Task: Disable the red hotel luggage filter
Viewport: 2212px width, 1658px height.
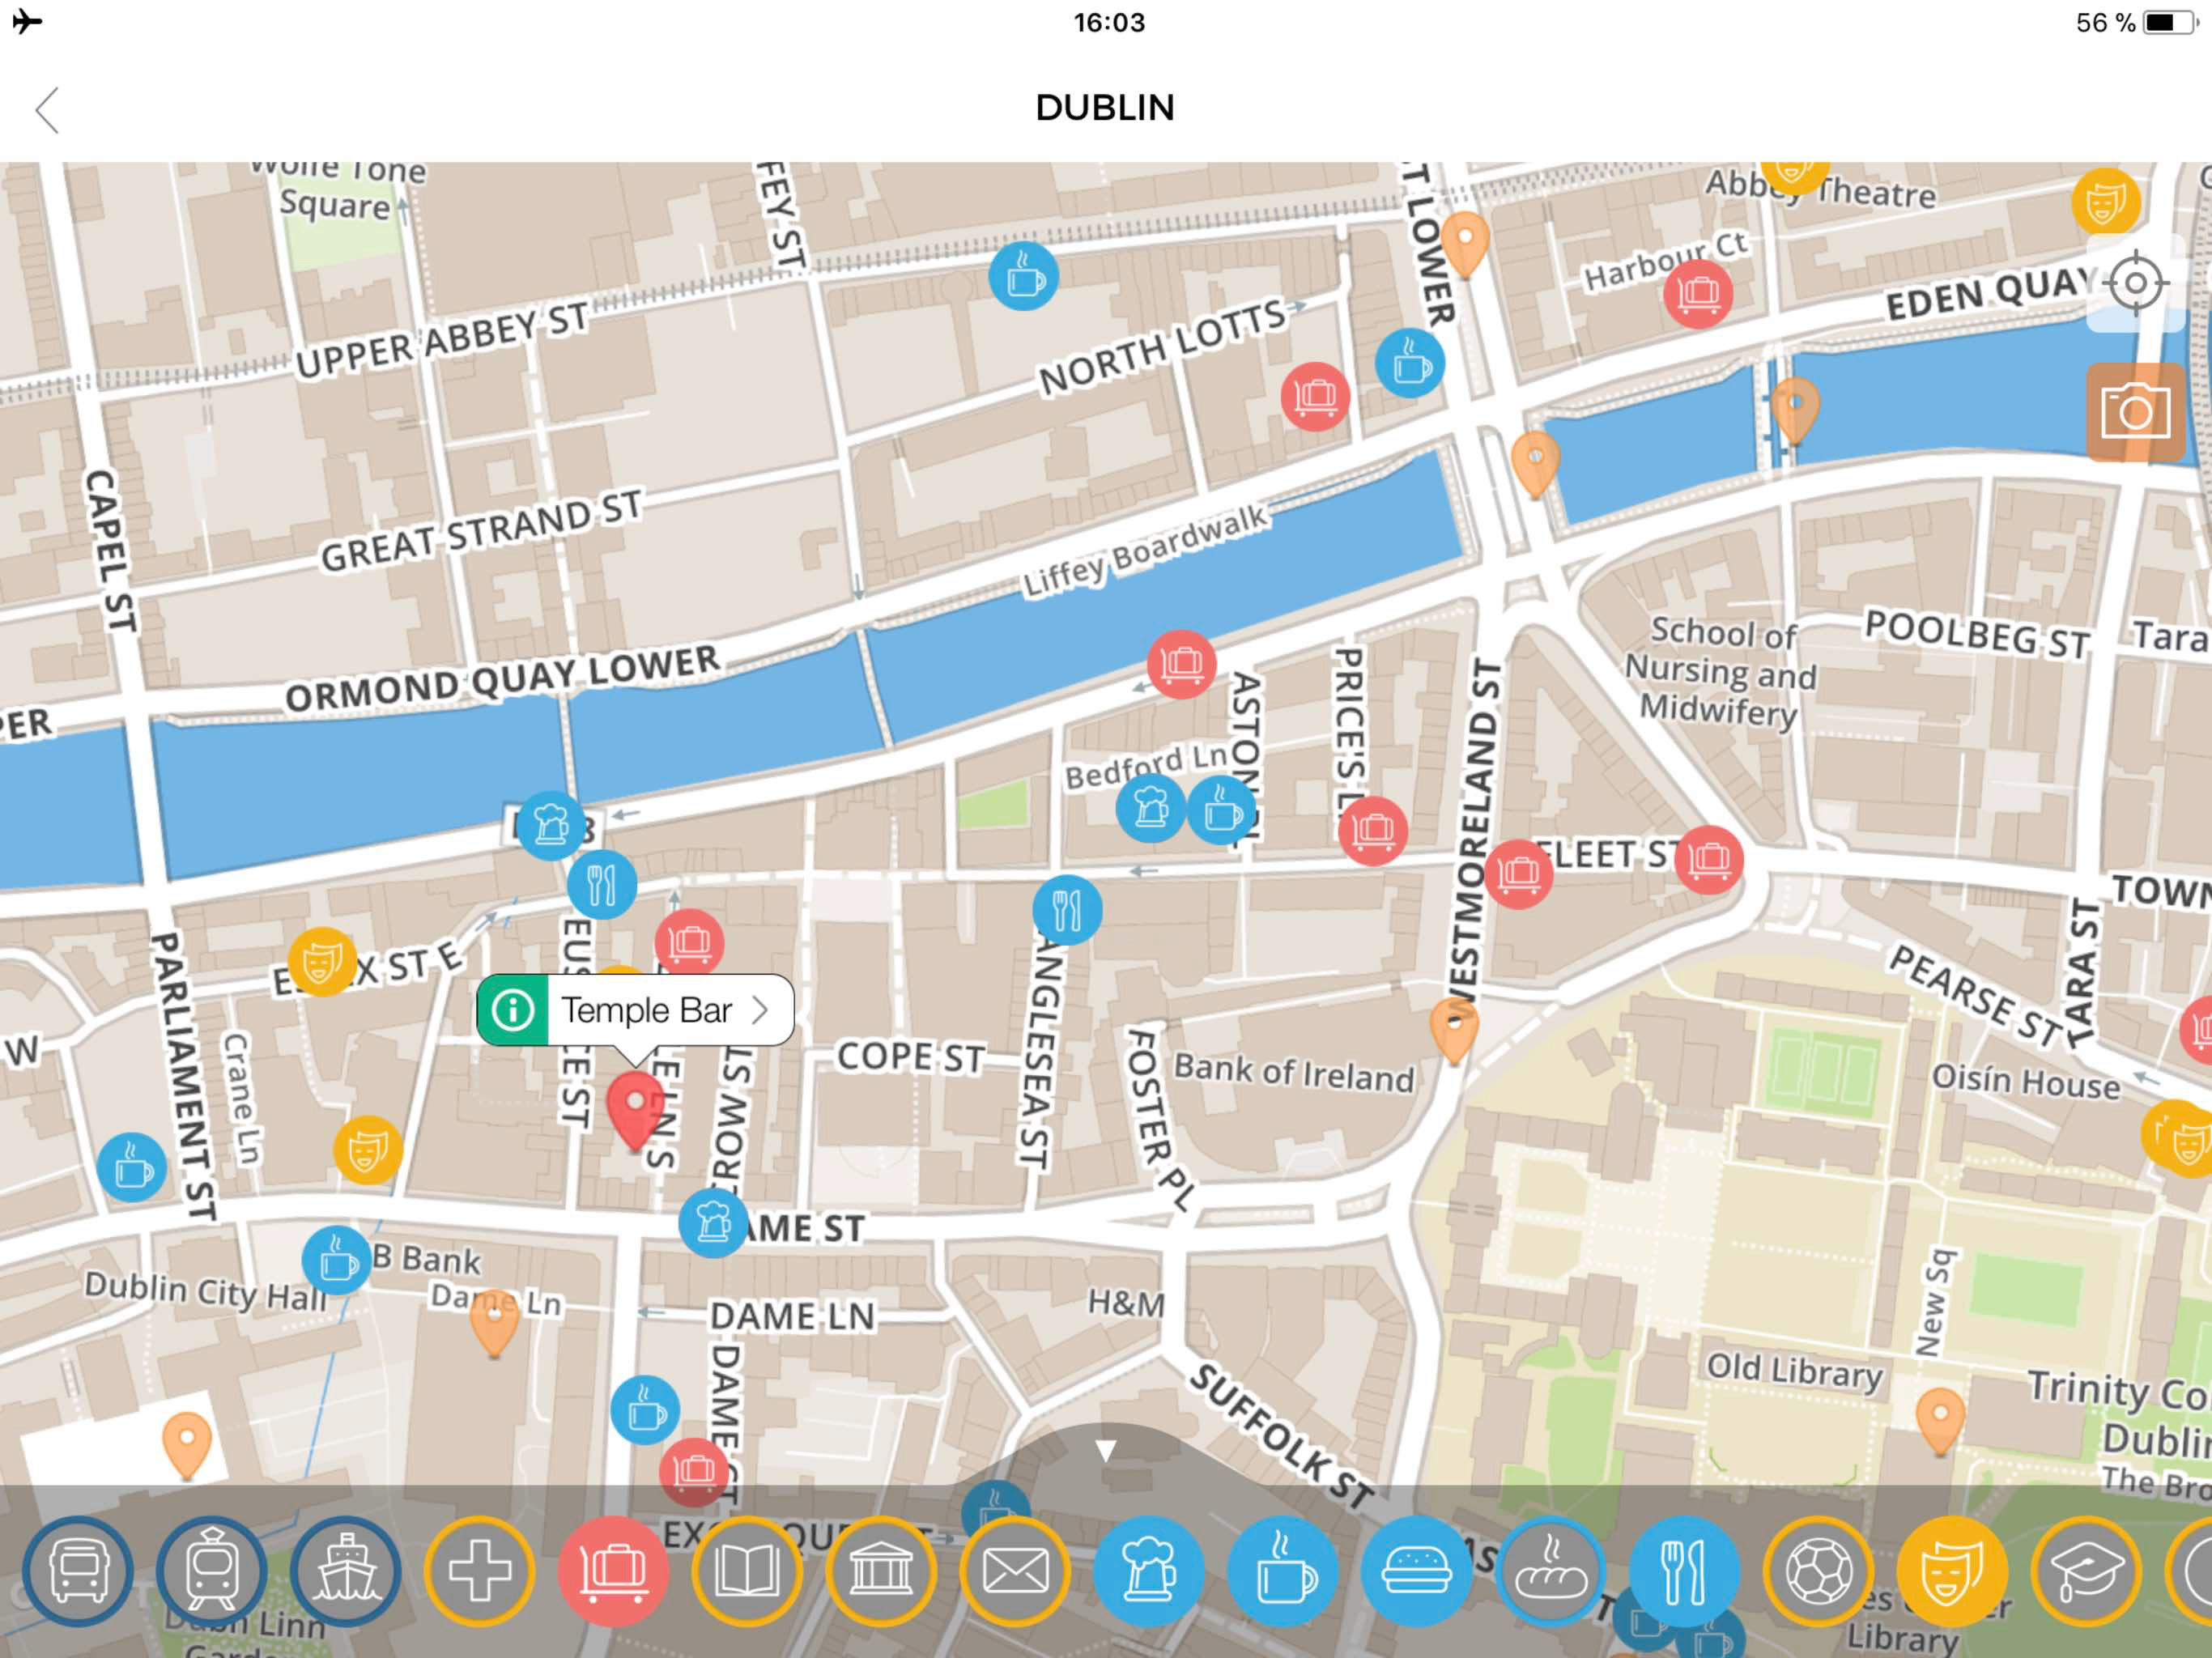Action: pos(613,1571)
